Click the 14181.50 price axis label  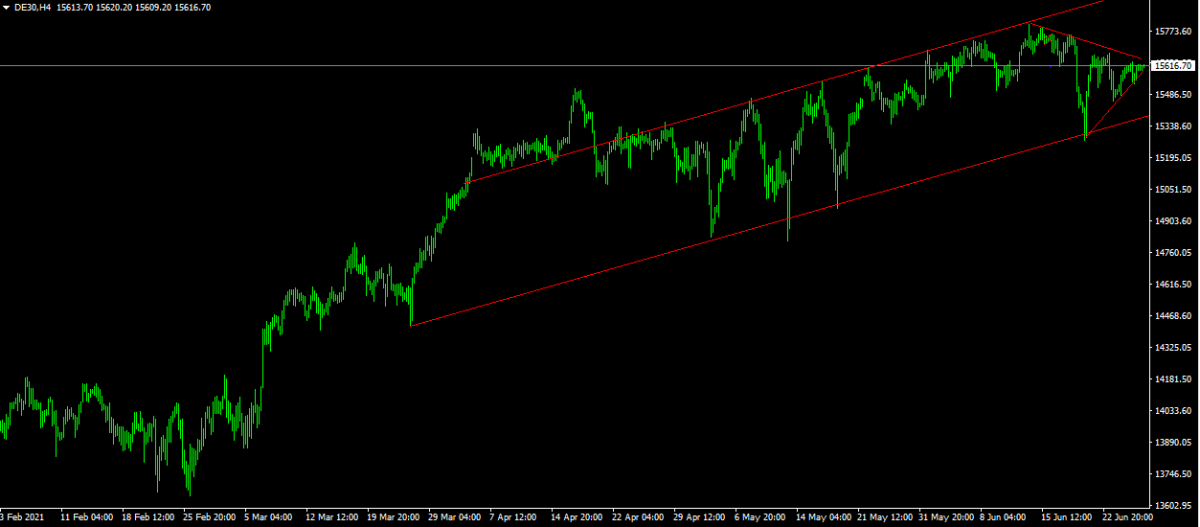point(1173,379)
